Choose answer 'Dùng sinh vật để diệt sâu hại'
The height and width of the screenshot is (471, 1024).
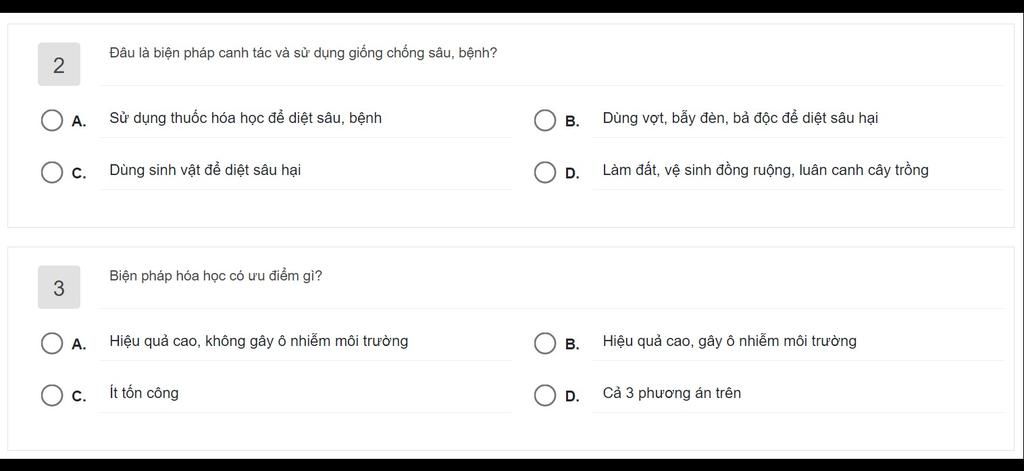tap(205, 171)
